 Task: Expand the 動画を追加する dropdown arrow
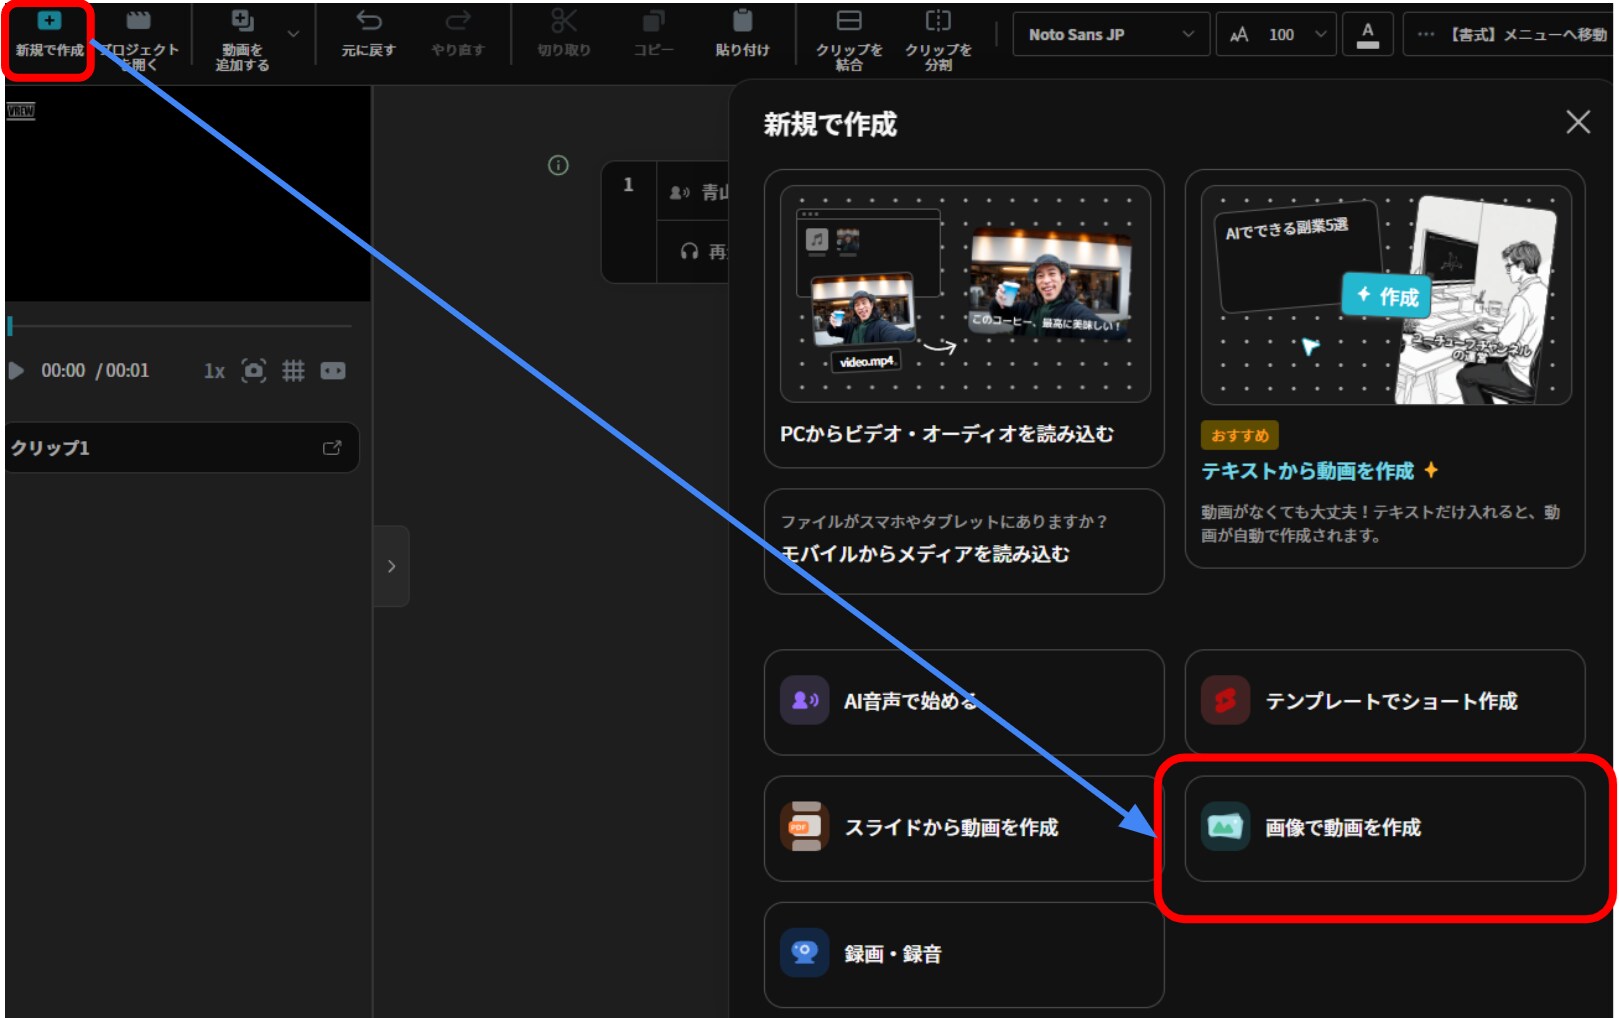click(x=293, y=34)
